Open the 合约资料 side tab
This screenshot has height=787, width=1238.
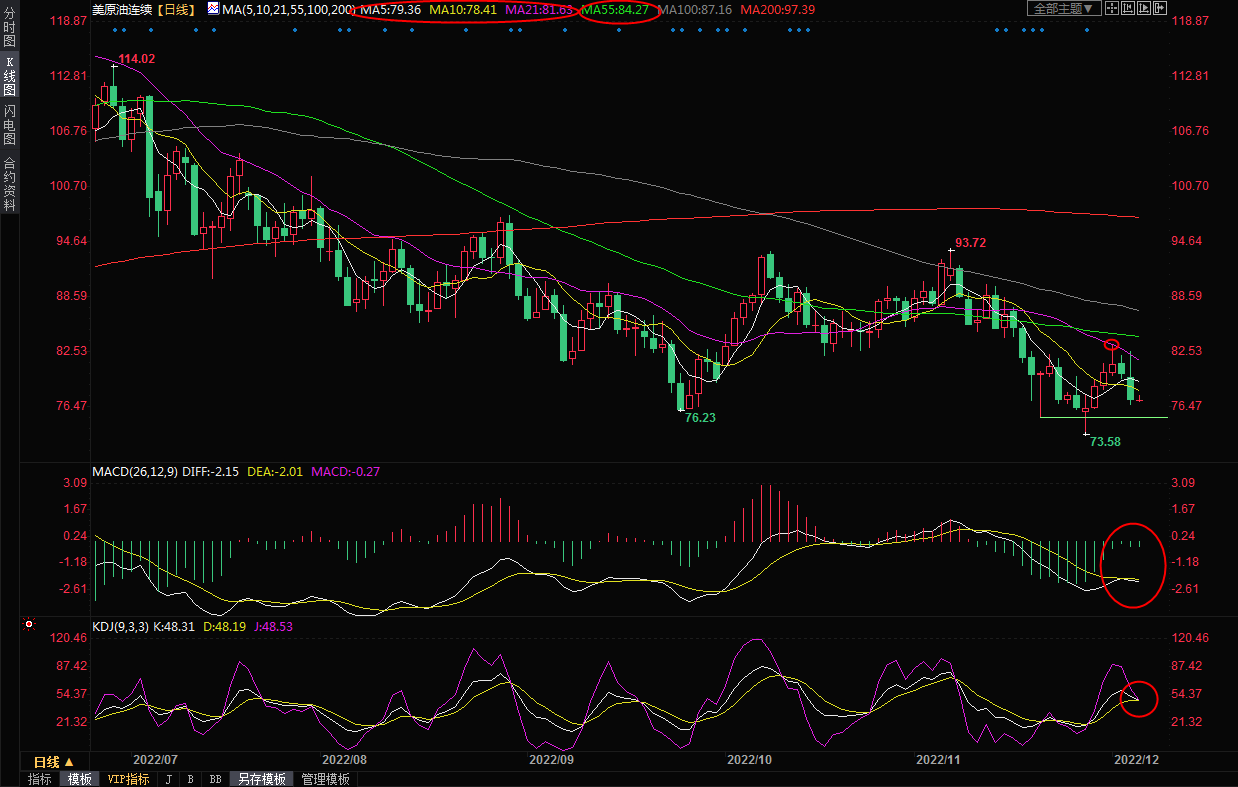coord(9,184)
